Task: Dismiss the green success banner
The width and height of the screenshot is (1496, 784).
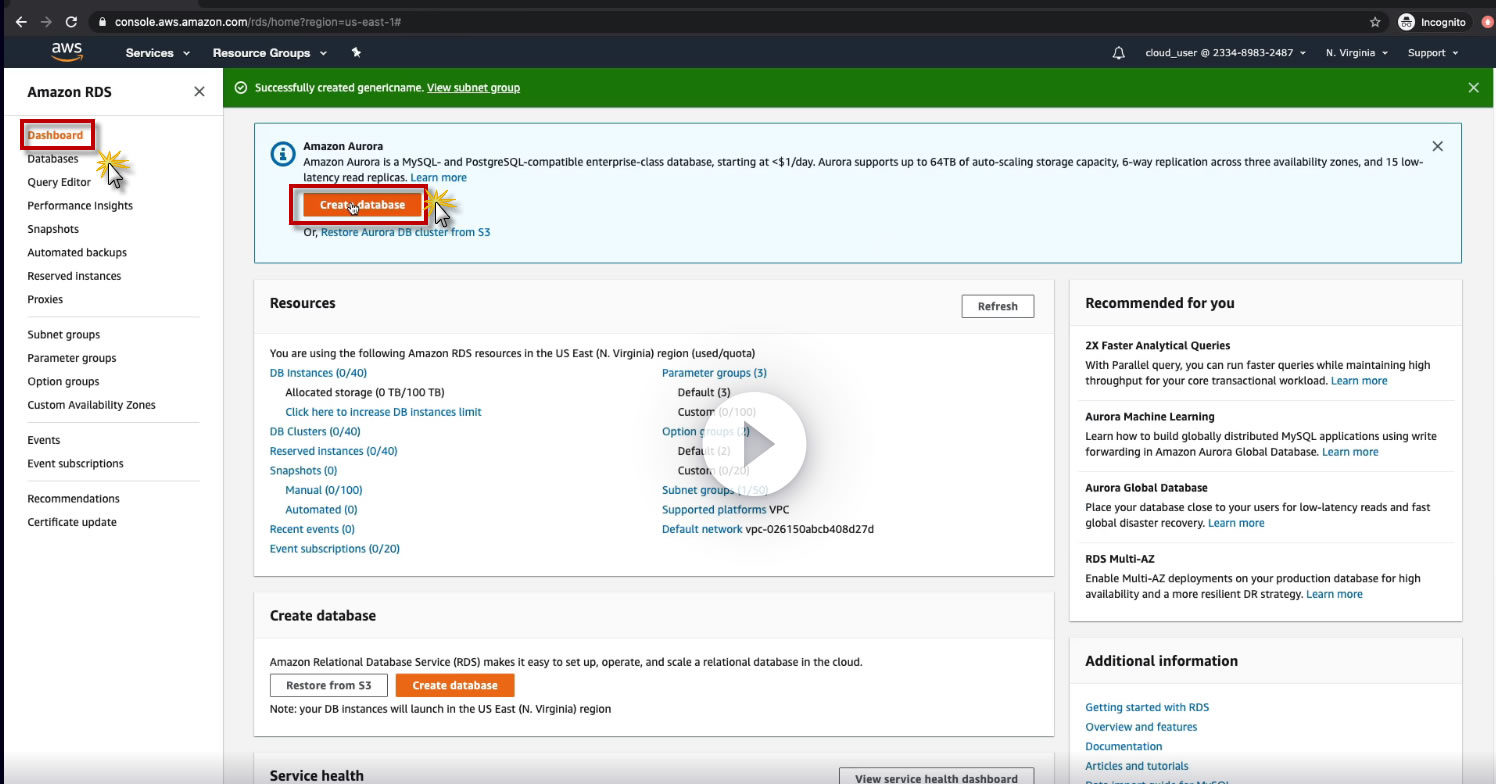Action: [x=1473, y=88]
